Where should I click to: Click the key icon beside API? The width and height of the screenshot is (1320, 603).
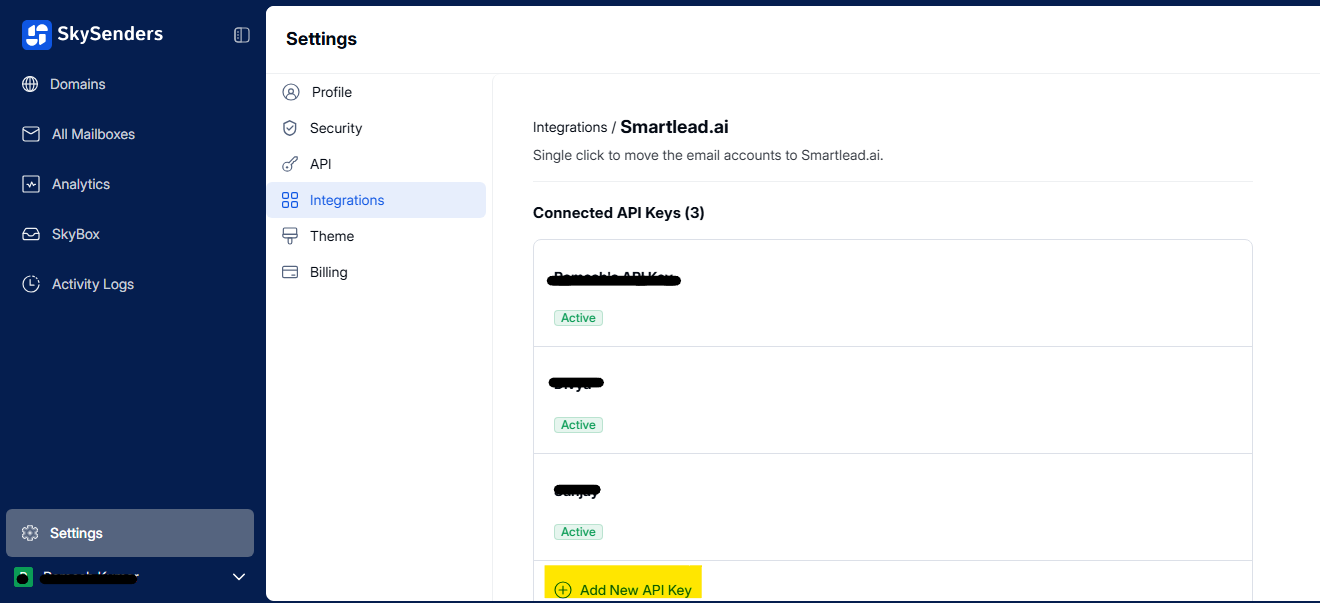pos(290,164)
